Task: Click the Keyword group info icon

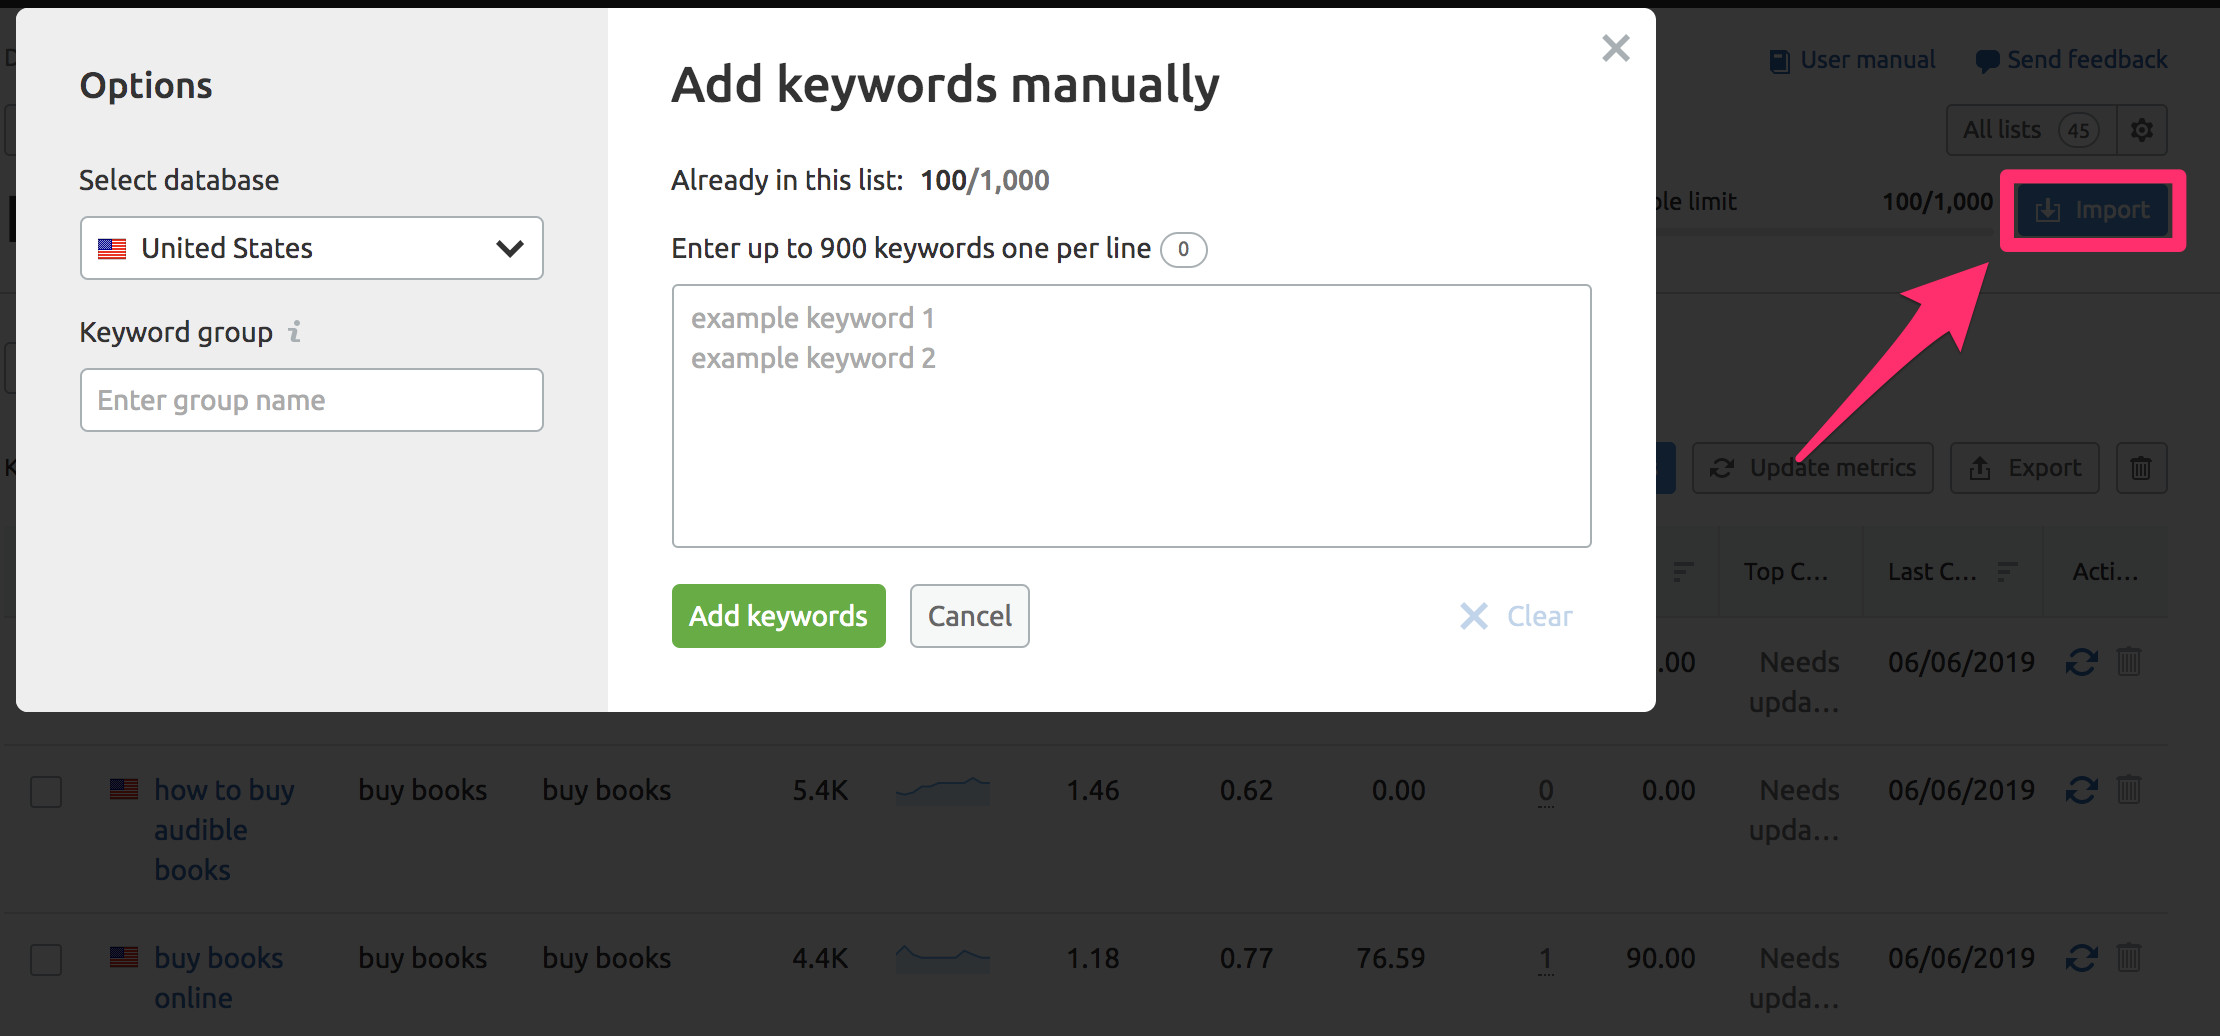Action: [x=294, y=332]
